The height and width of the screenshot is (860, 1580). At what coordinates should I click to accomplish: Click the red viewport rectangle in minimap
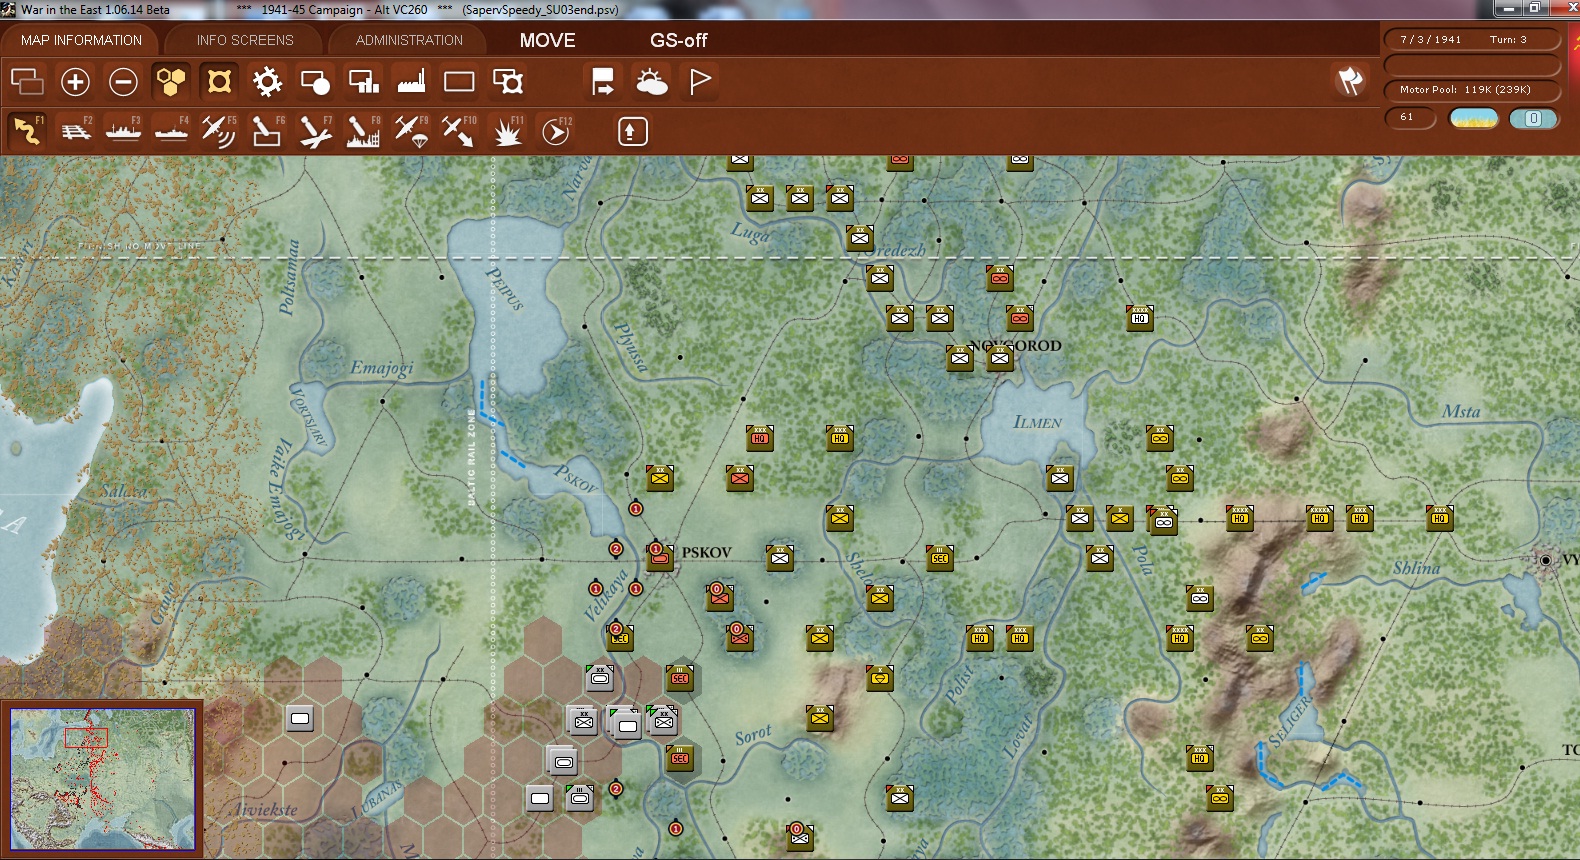pyautogui.click(x=86, y=738)
